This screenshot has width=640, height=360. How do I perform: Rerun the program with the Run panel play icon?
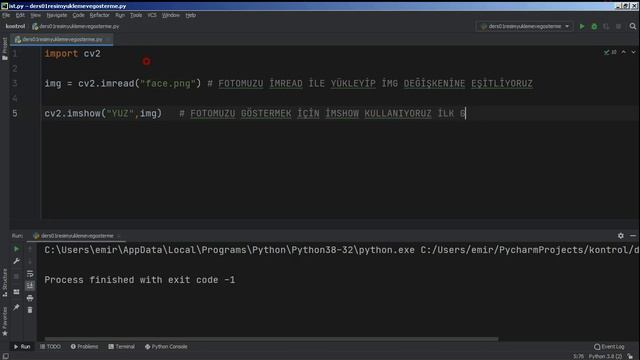point(16,249)
